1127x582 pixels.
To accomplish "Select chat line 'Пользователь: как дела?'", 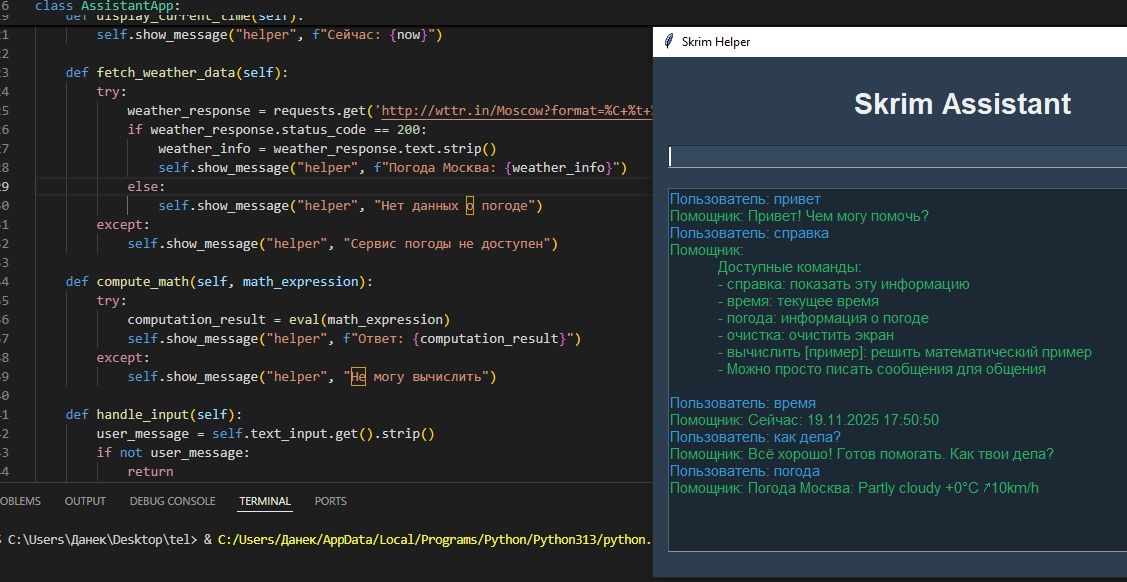I will [x=755, y=437].
